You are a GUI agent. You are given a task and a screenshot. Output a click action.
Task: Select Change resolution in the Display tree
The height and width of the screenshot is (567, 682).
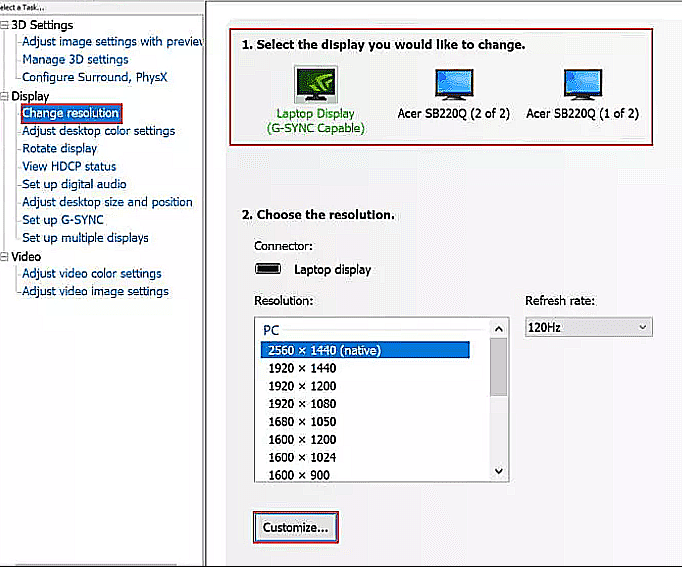[x=71, y=113]
